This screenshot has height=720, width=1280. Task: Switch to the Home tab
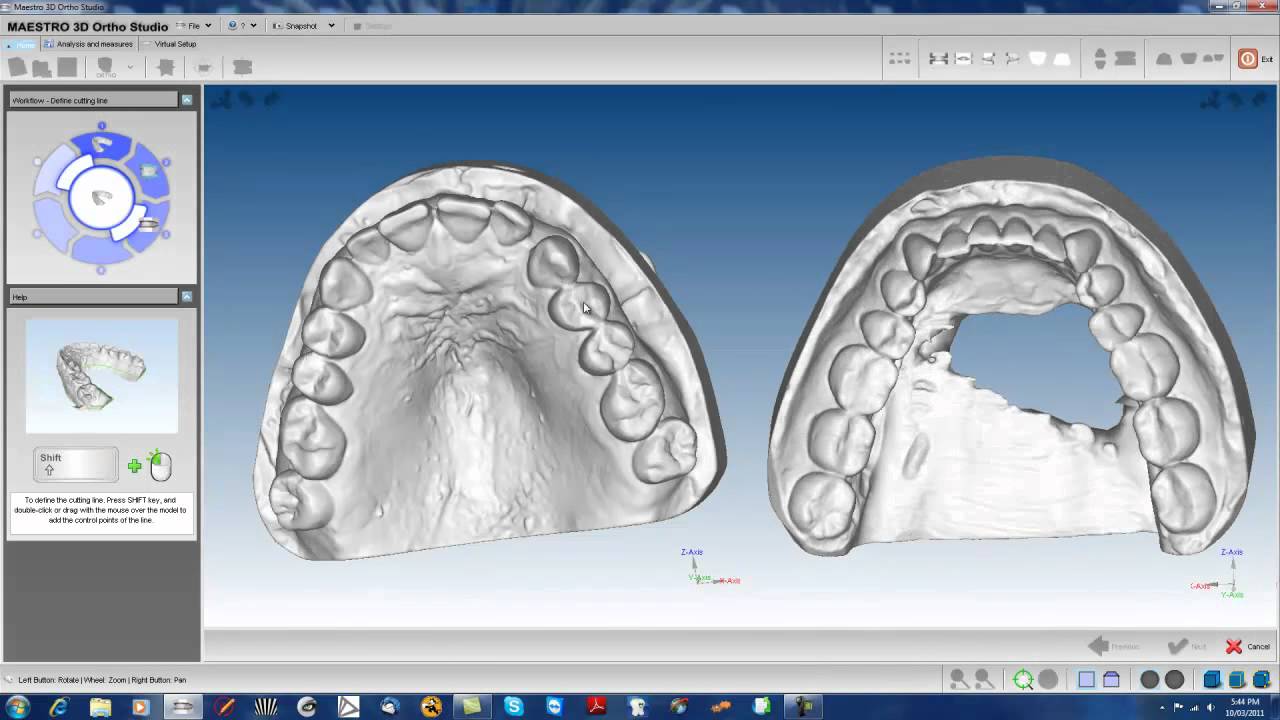click(22, 45)
